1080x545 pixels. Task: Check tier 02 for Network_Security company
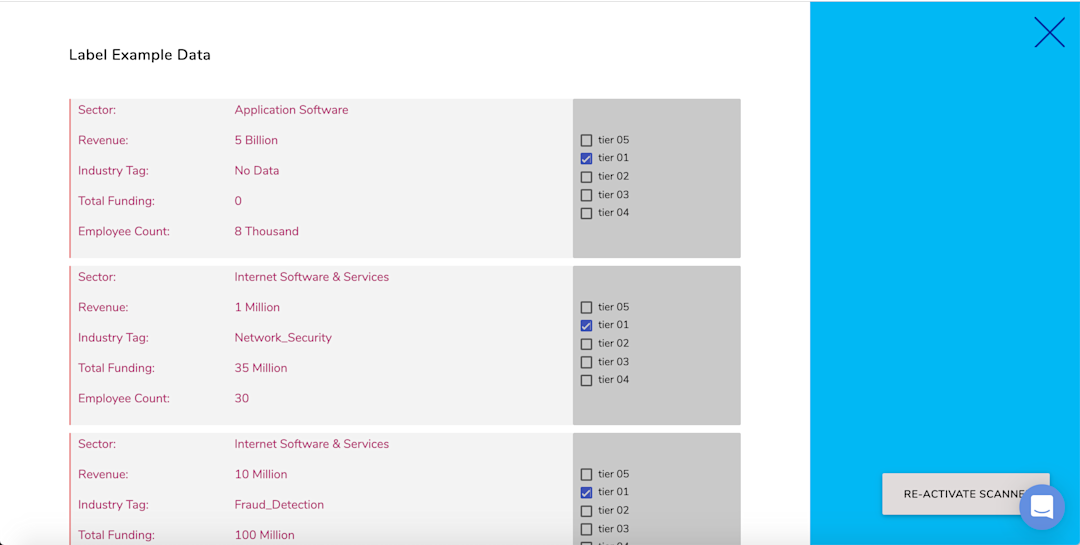coord(586,344)
